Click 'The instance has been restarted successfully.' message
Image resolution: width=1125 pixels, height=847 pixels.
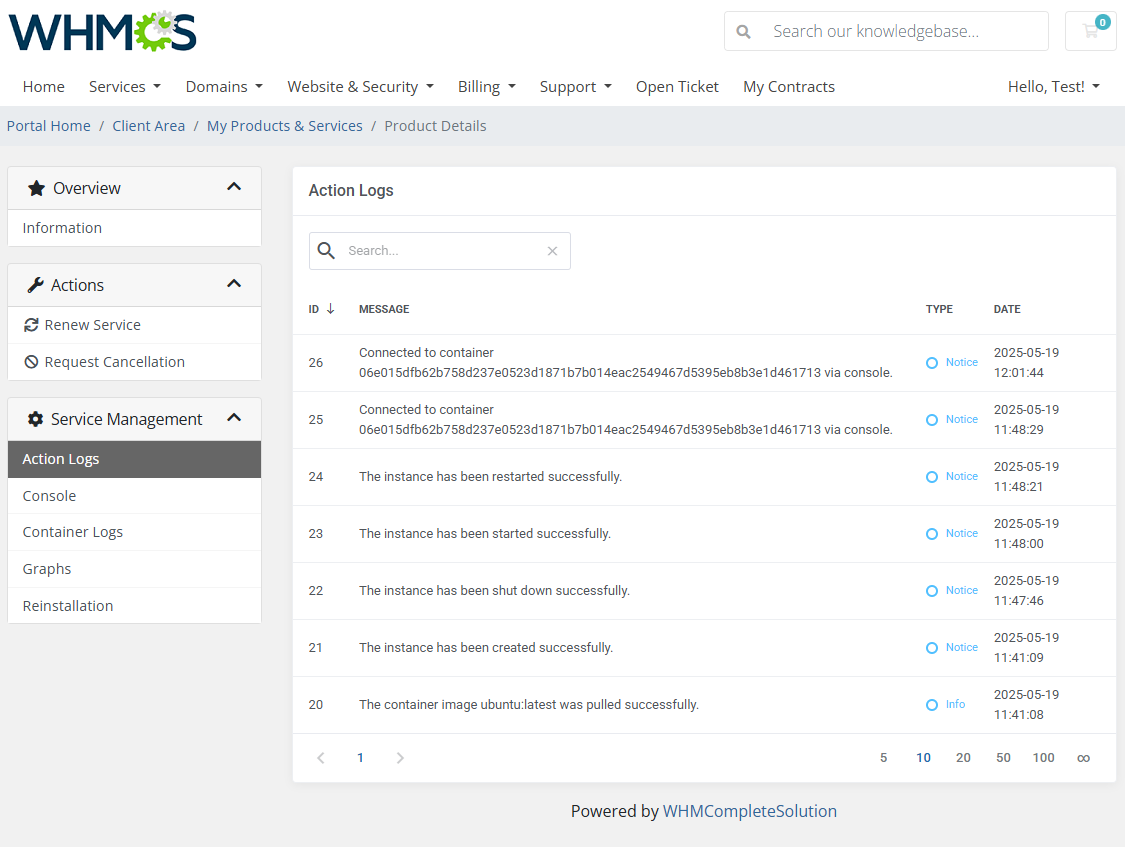490,477
